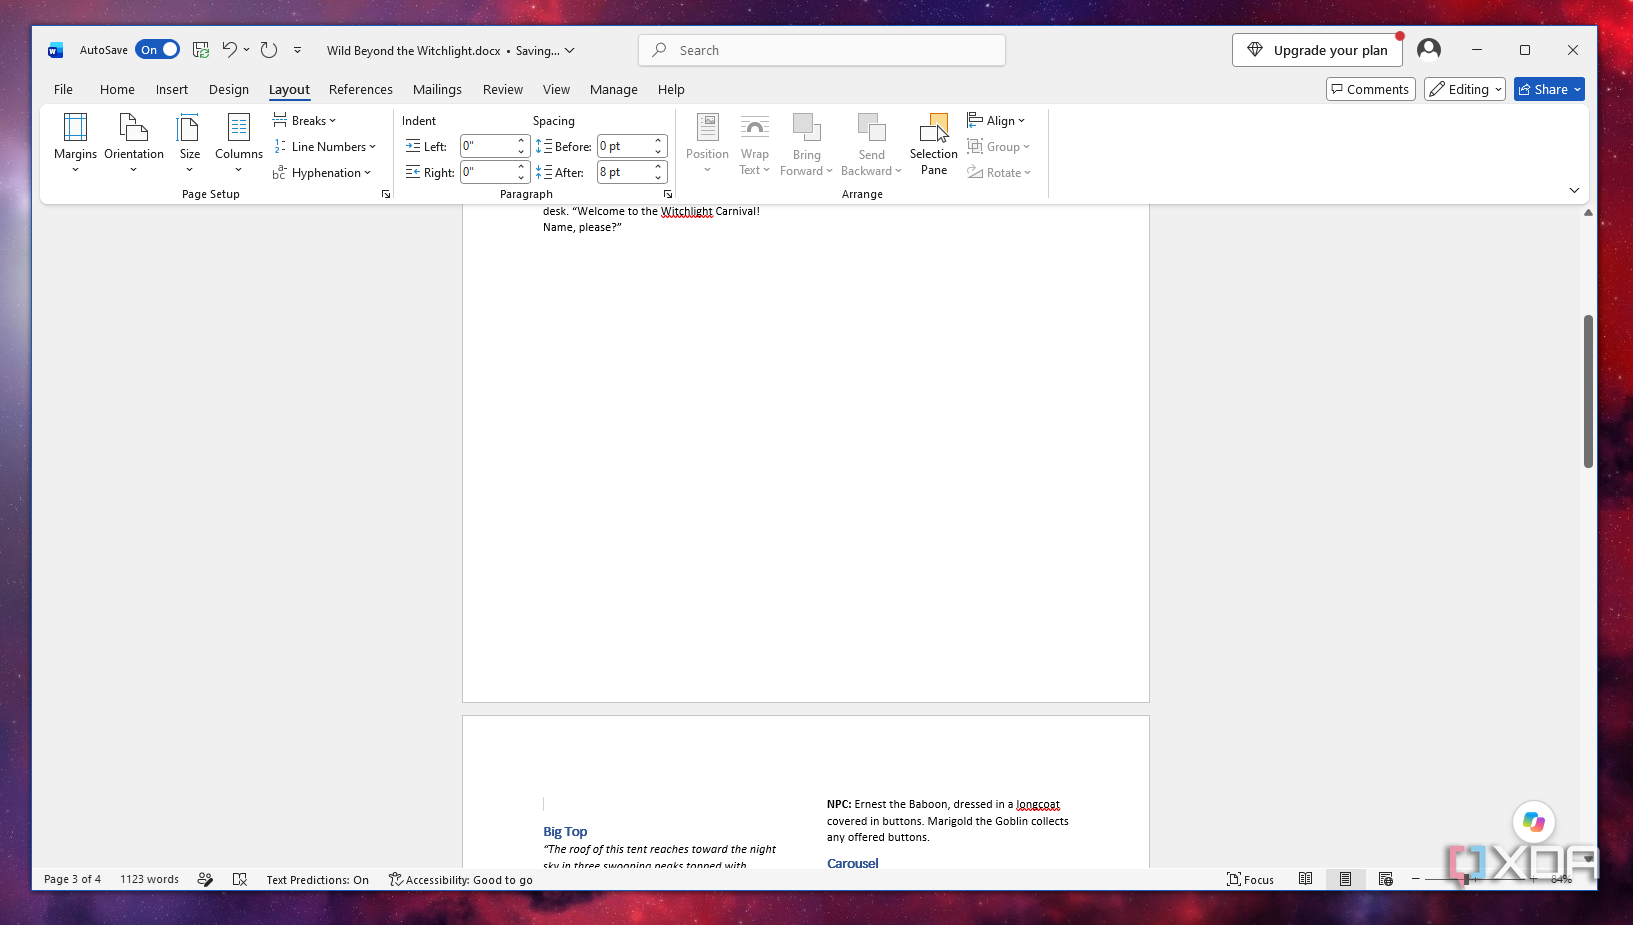Open the Page Setup dialog launcher
This screenshot has height=925, width=1633.
(x=386, y=194)
